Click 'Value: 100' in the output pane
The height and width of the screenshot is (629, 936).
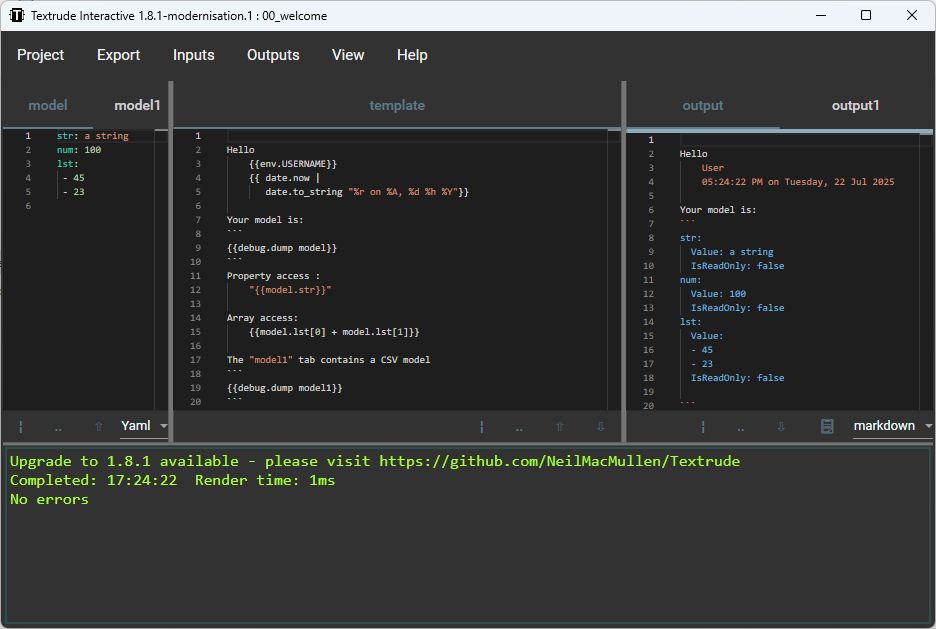click(718, 294)
